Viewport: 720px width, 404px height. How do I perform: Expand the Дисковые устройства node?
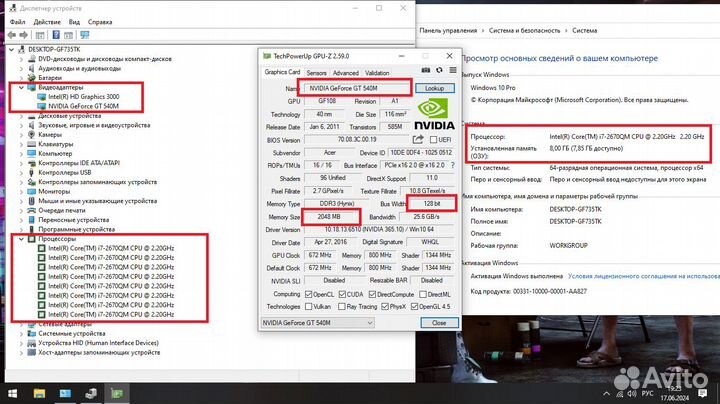(x=21, y=116)
